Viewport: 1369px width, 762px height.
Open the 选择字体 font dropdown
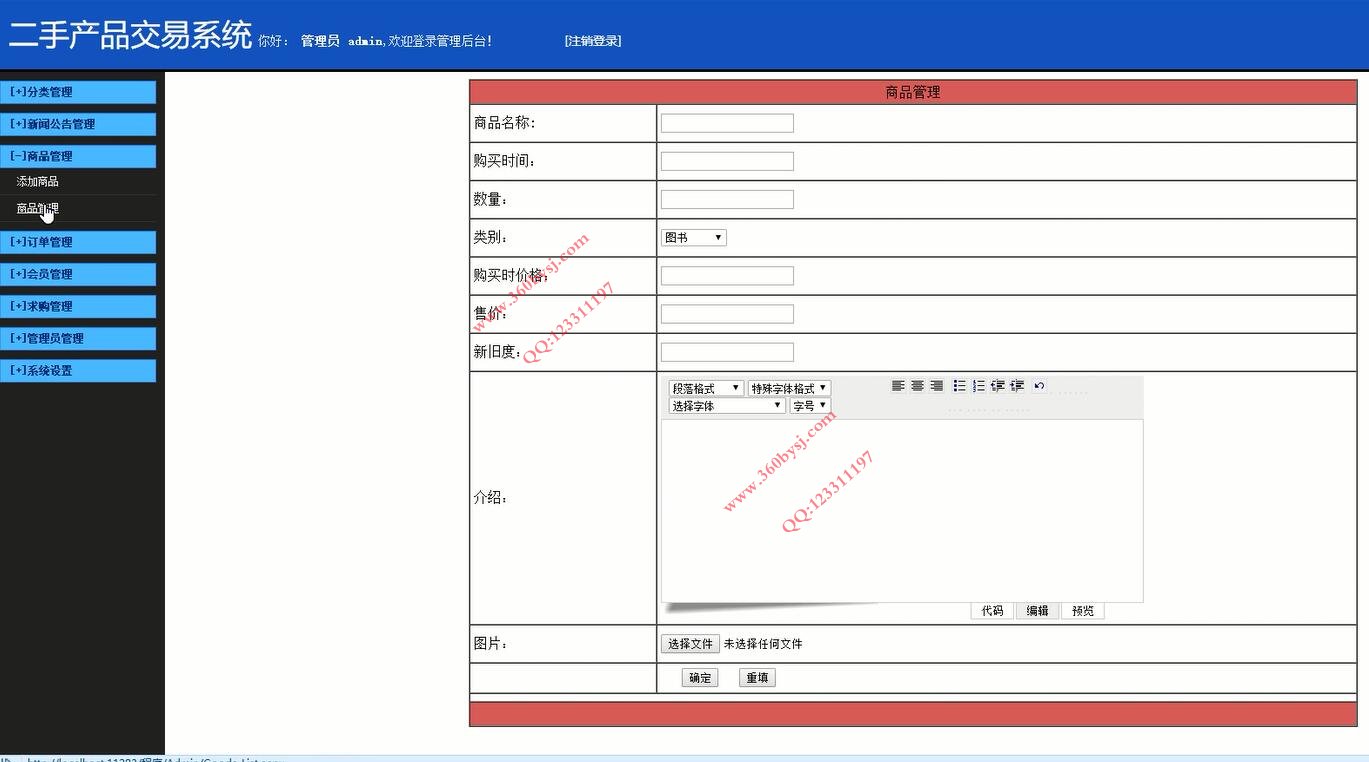[727, 406]
